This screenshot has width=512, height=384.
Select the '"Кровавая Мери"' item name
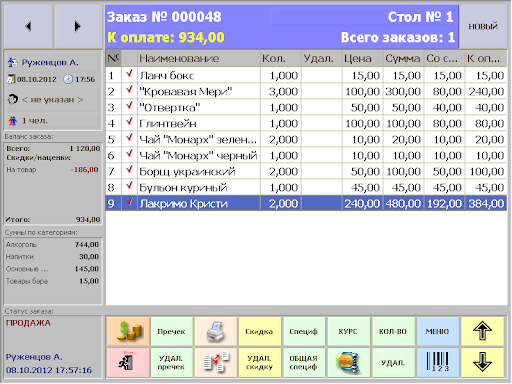click(x=186, y=92)
